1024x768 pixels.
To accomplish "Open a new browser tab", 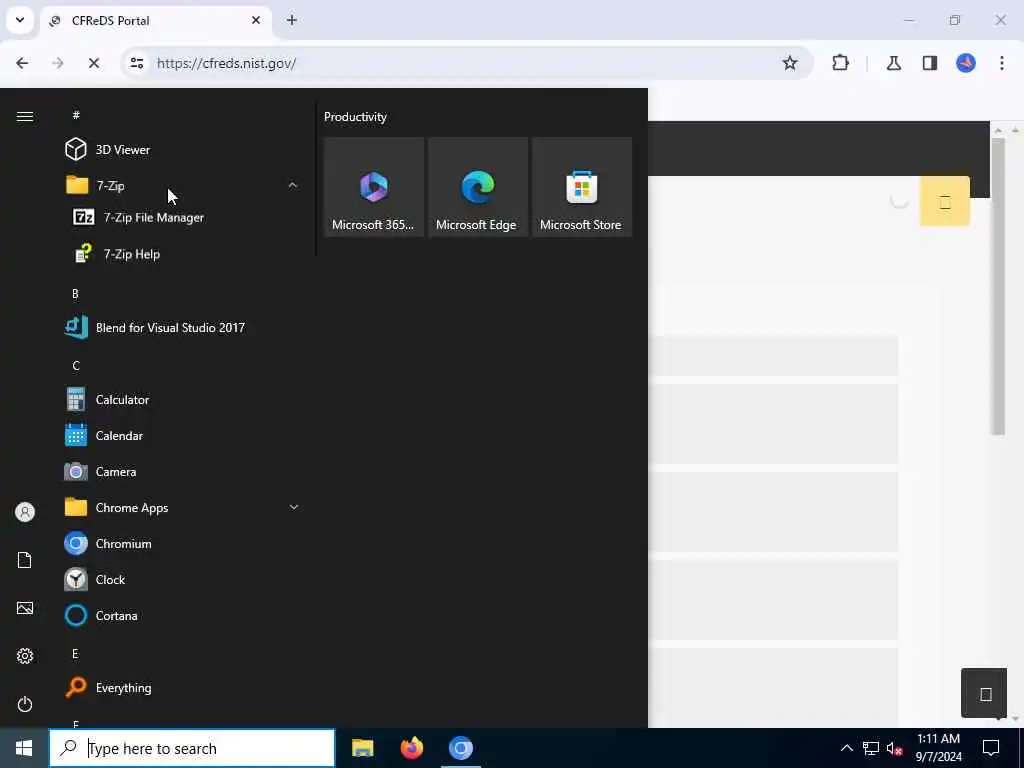I will coord(292,20).
